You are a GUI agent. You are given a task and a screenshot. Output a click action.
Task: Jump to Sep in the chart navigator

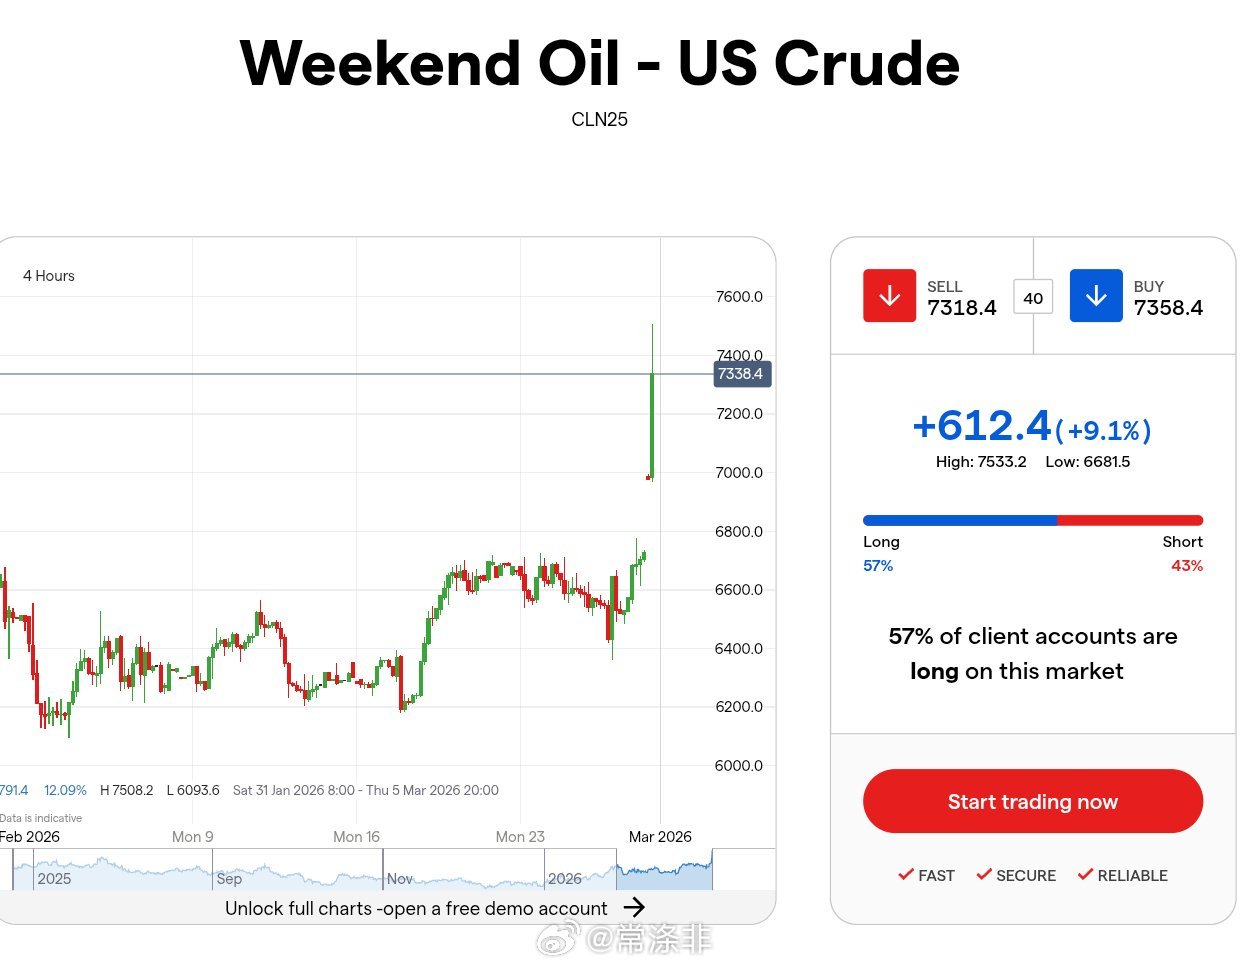(x=229, y=878)
